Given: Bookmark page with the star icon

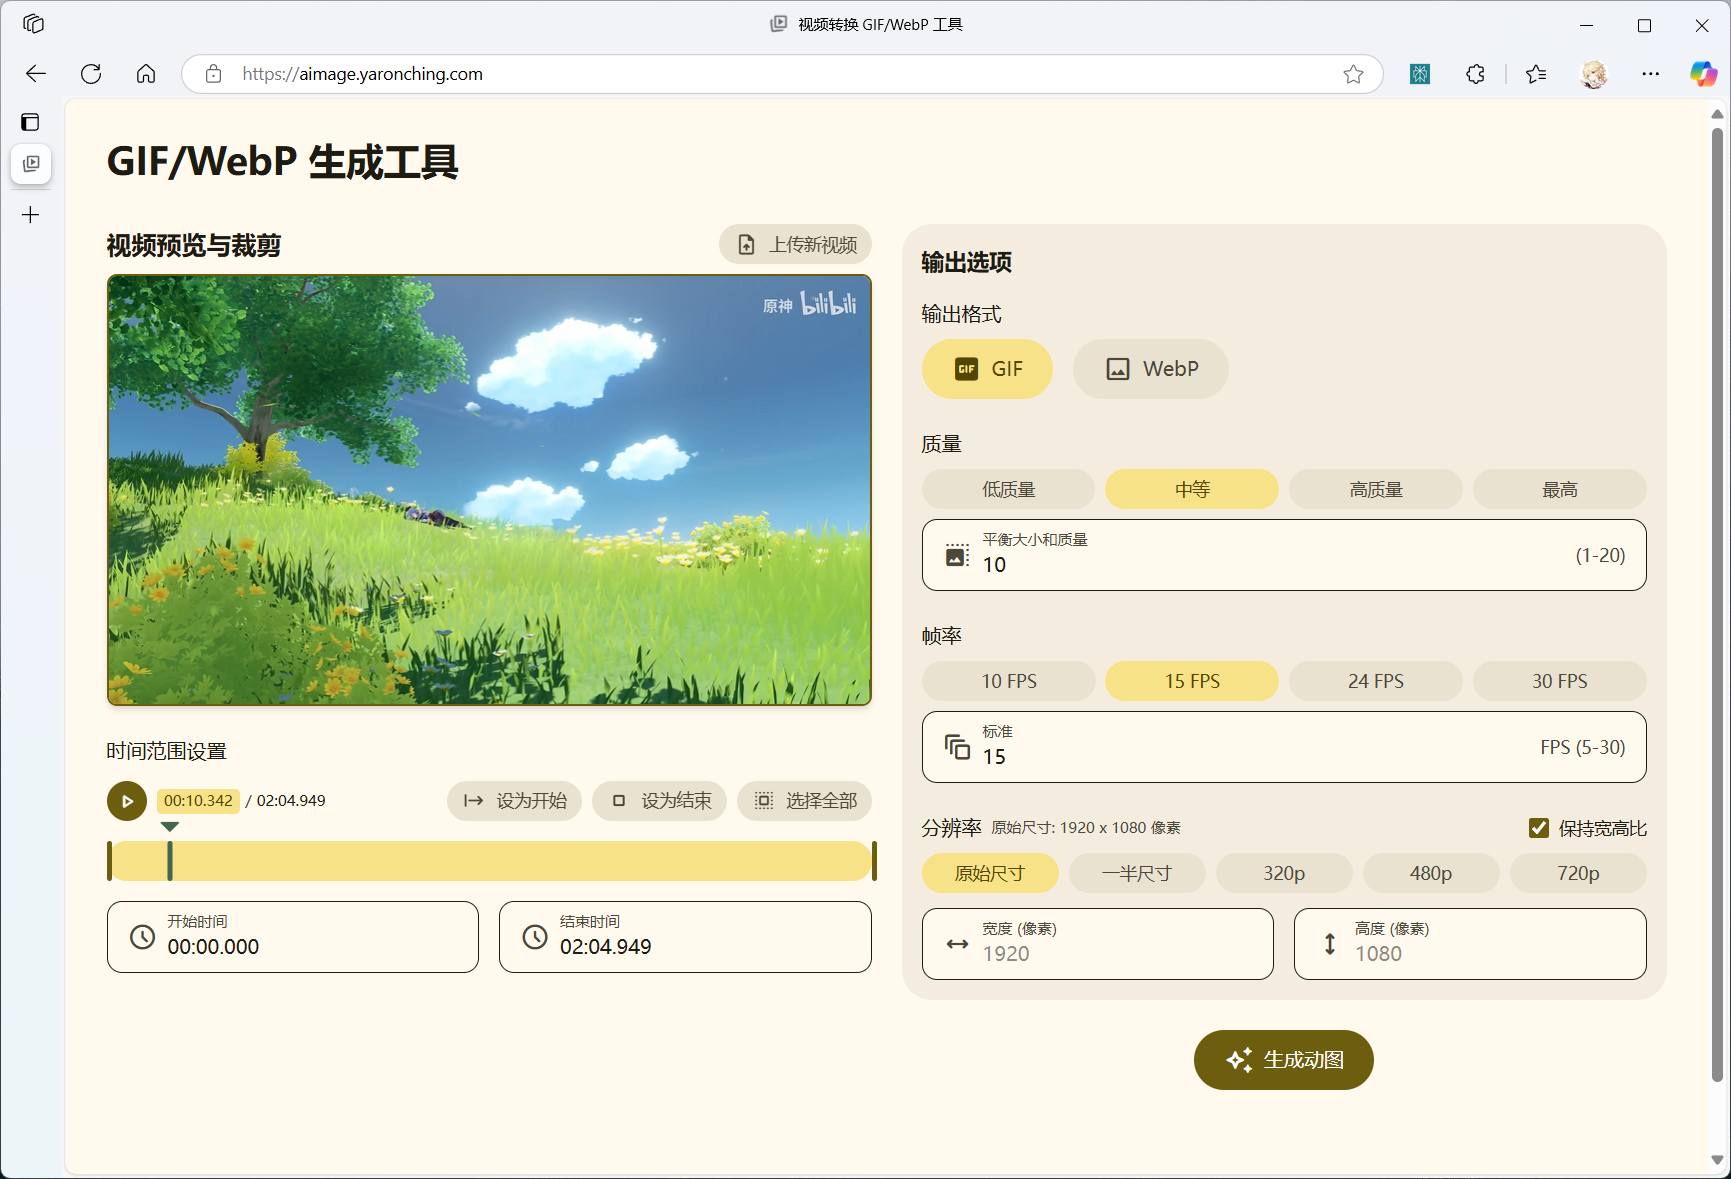Looking at the screenshot, I should point(1353,74).
